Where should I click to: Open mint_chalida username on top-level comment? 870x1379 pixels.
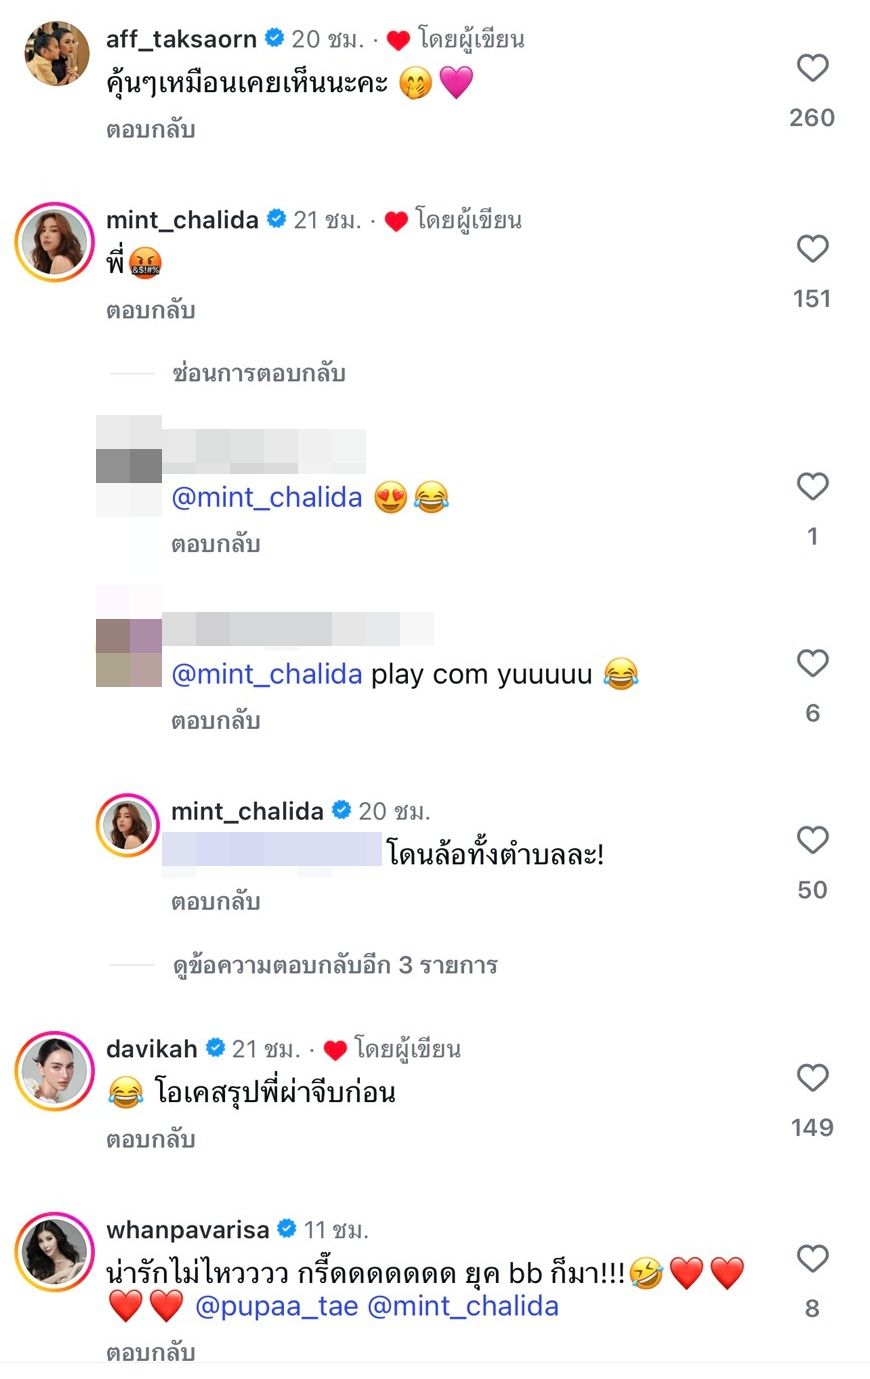coord(182,220)
